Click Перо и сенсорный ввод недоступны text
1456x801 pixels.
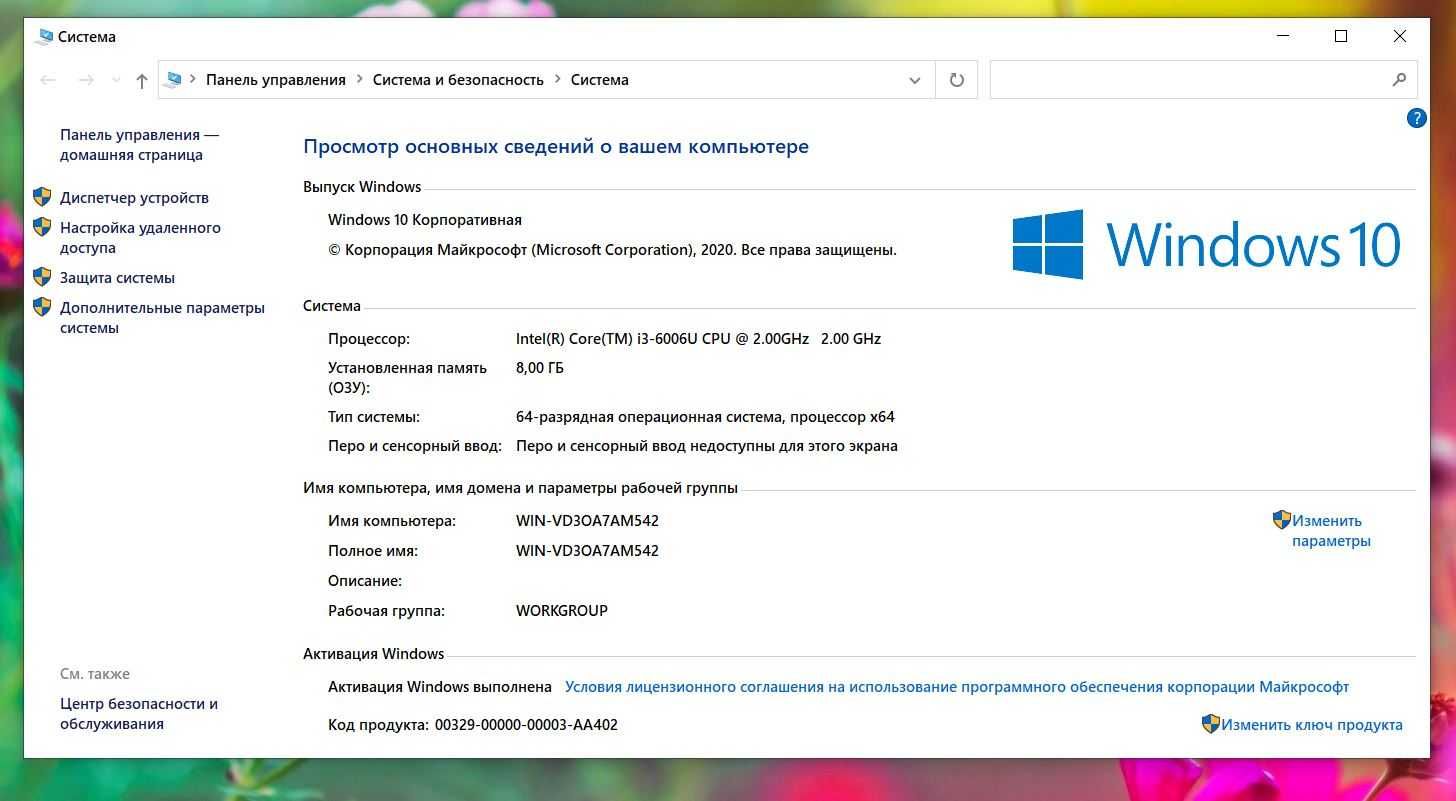click(707, 446)
